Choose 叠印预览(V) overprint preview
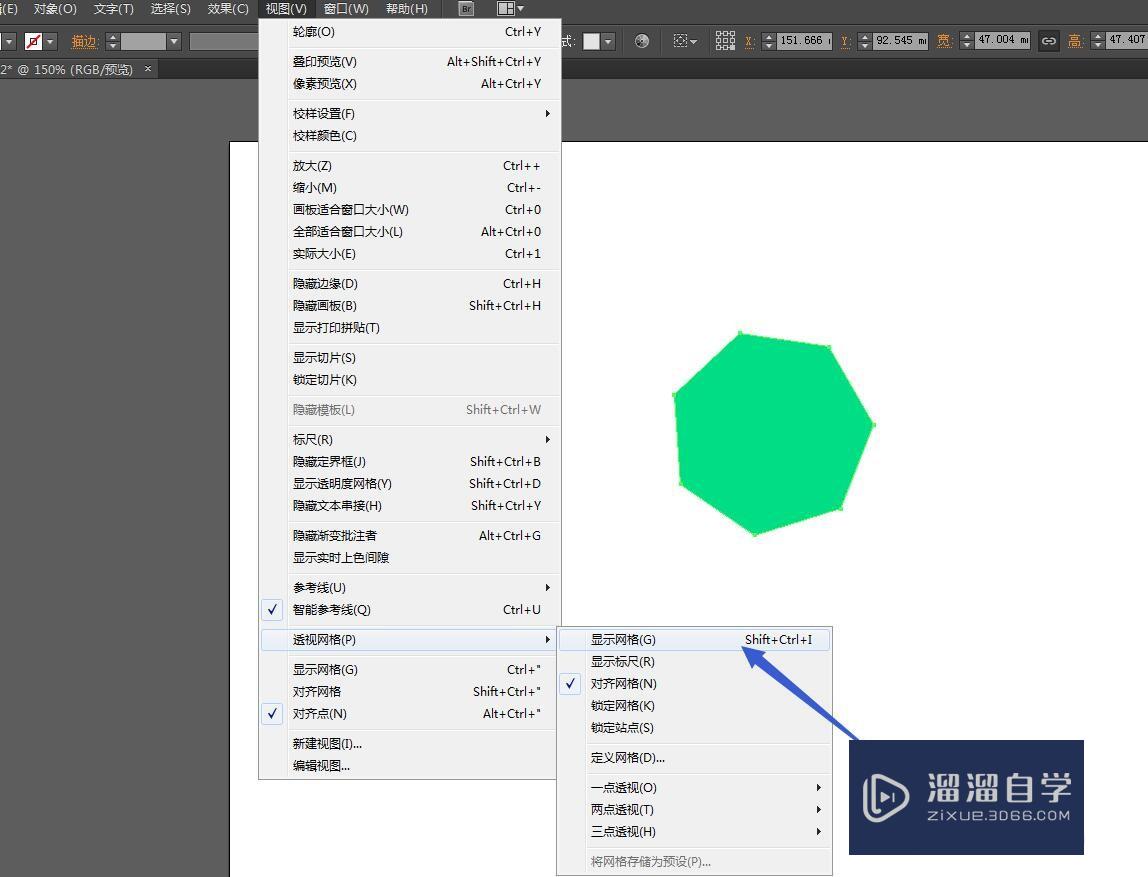 (410, 61)
